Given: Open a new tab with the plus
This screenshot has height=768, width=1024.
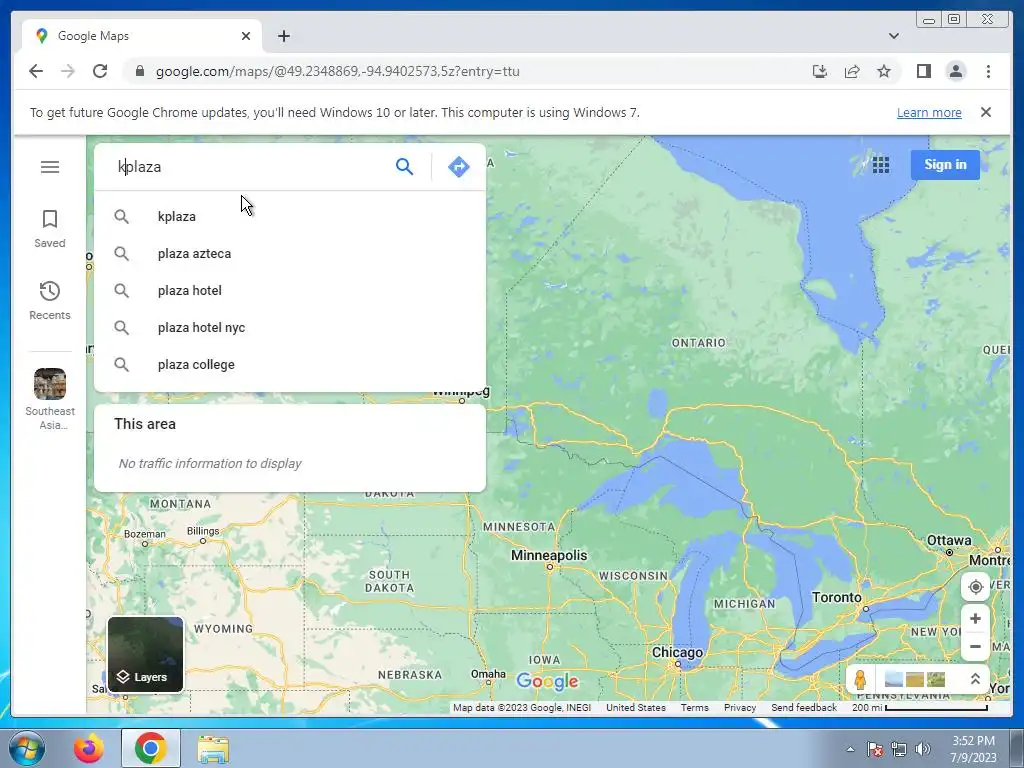Looking at the screenshot, I should pos(283,36).
